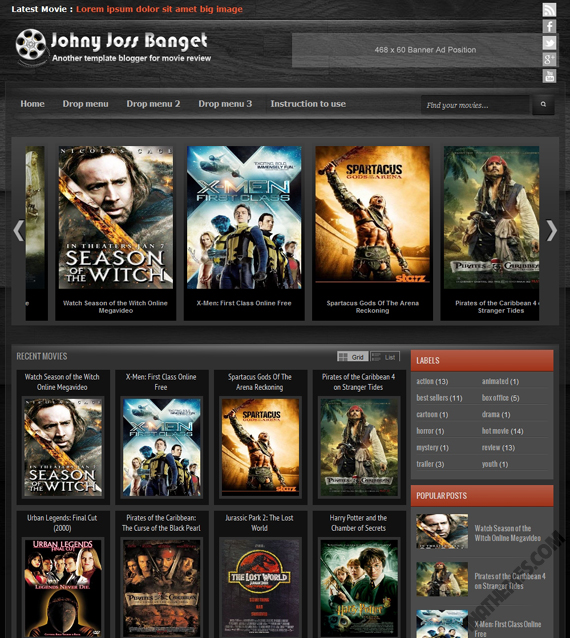Screen dimensions: 570x638
Task: Open Drop menu 2
Action: point(153,104)
